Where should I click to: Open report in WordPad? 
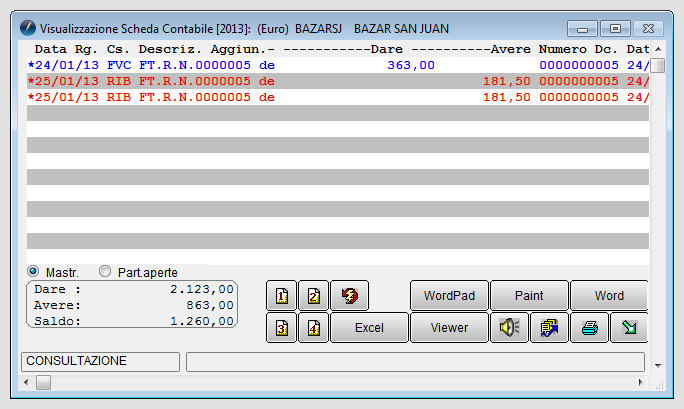449,296
